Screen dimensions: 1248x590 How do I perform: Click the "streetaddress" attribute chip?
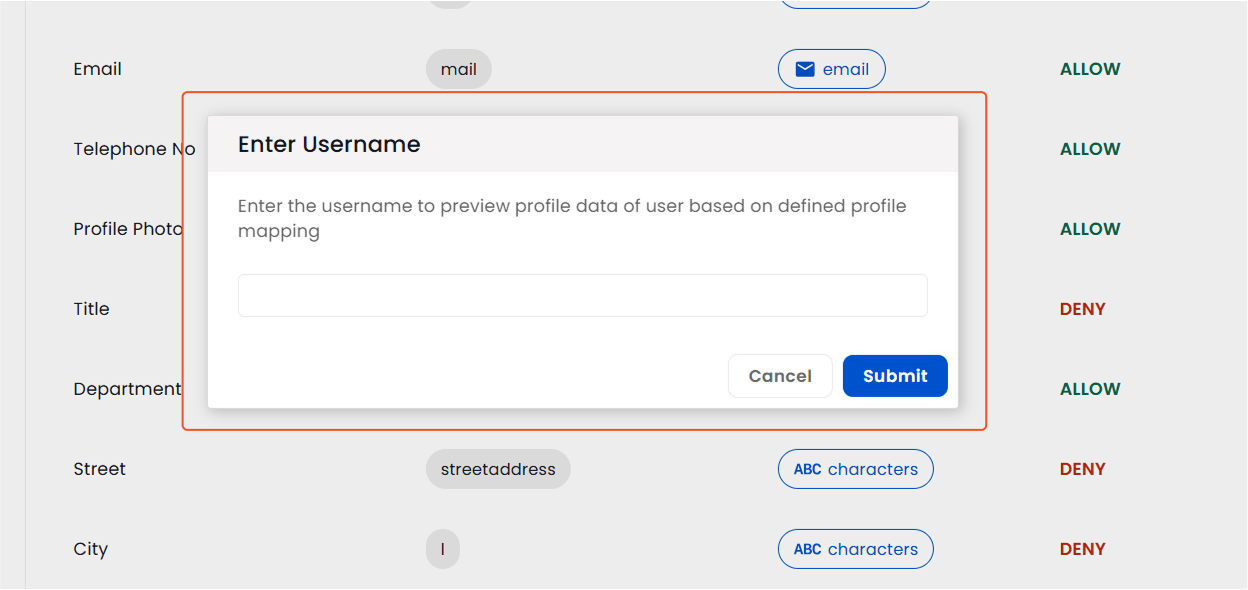498,469
